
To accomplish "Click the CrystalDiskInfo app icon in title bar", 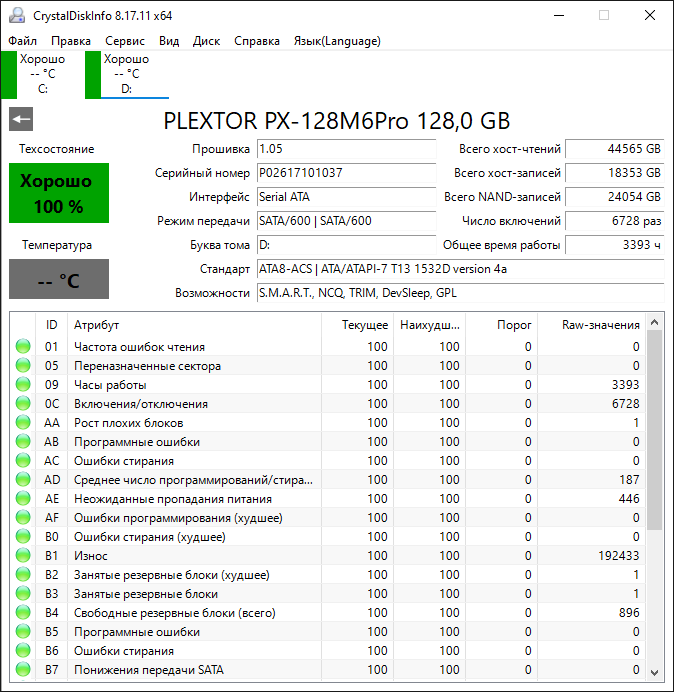I will 17,15.
